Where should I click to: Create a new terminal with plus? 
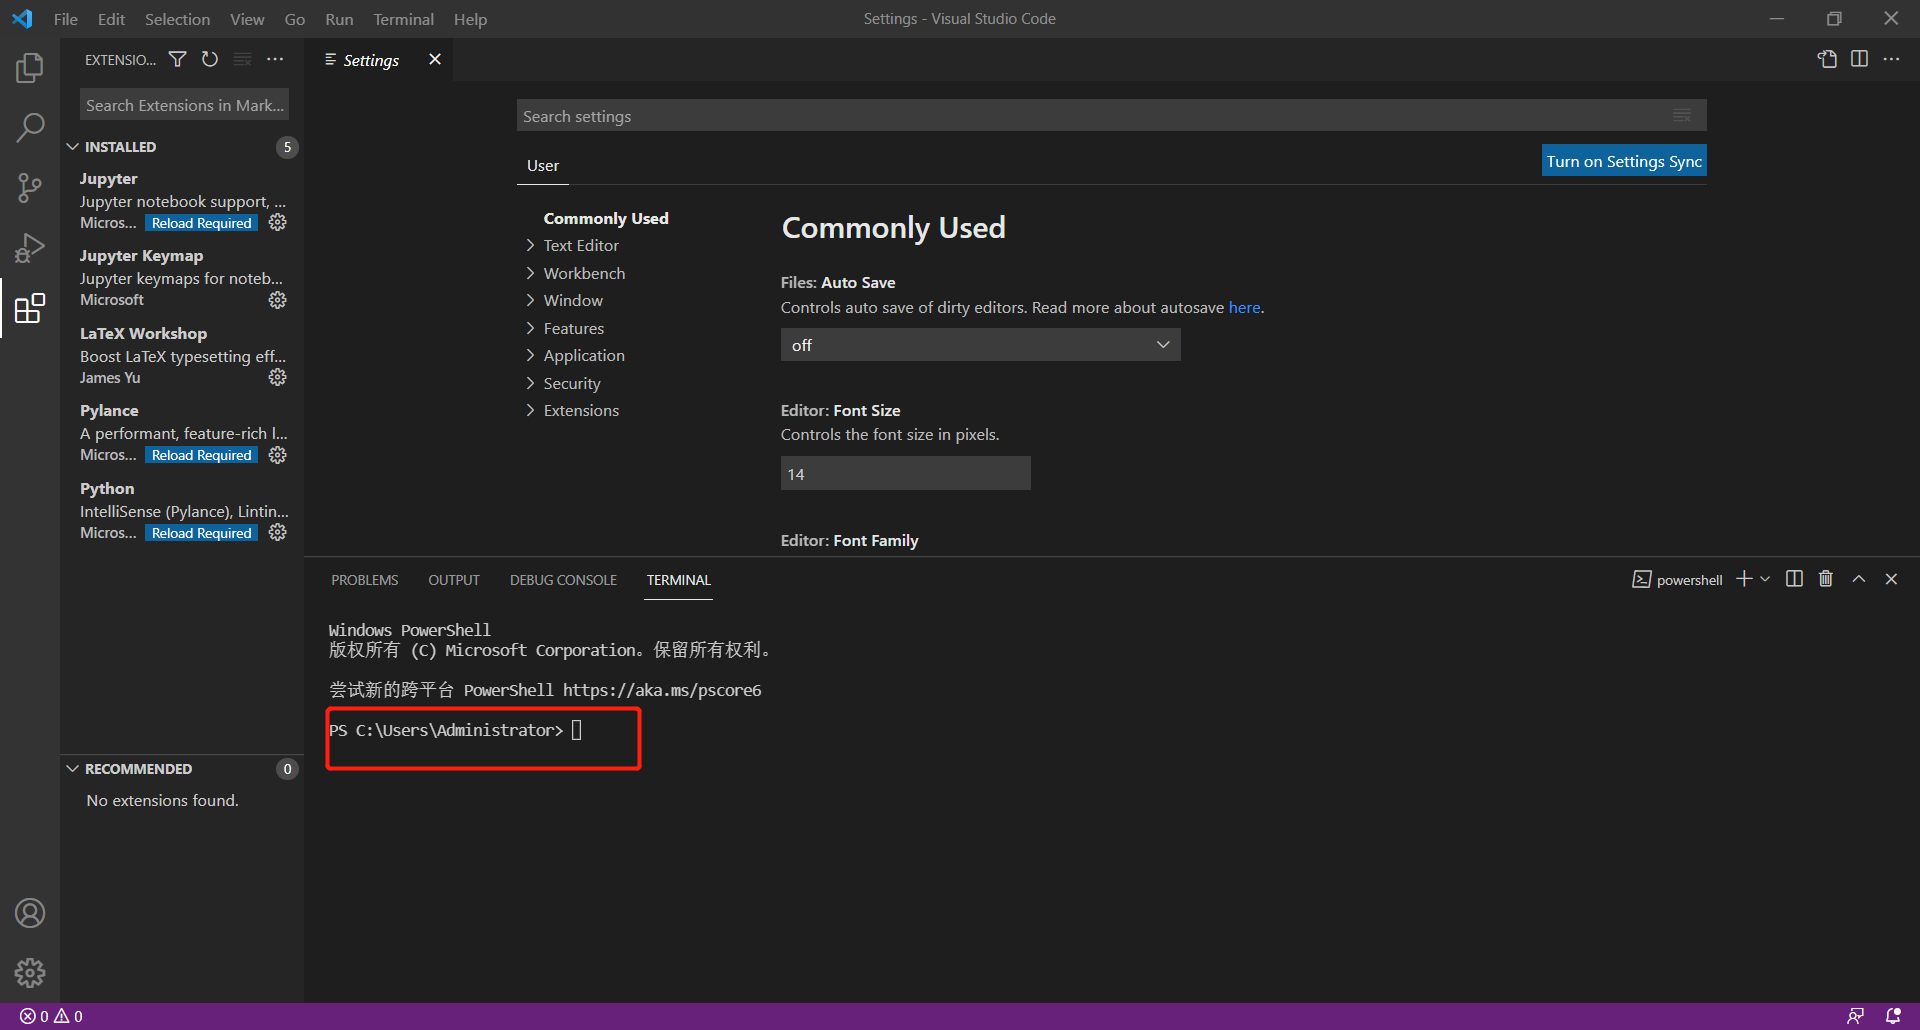[x=1744, y=579]
